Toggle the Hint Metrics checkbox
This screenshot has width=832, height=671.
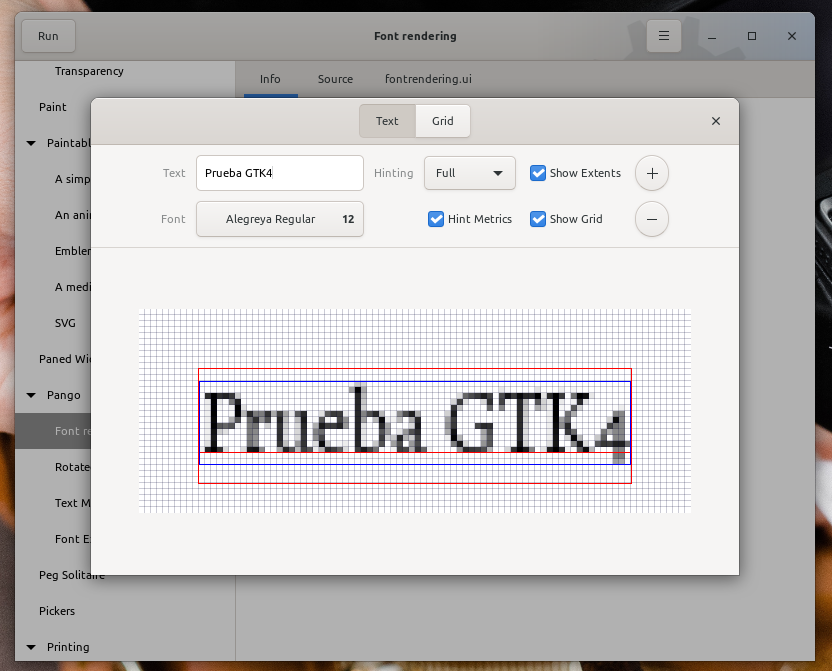coord(435,219)
